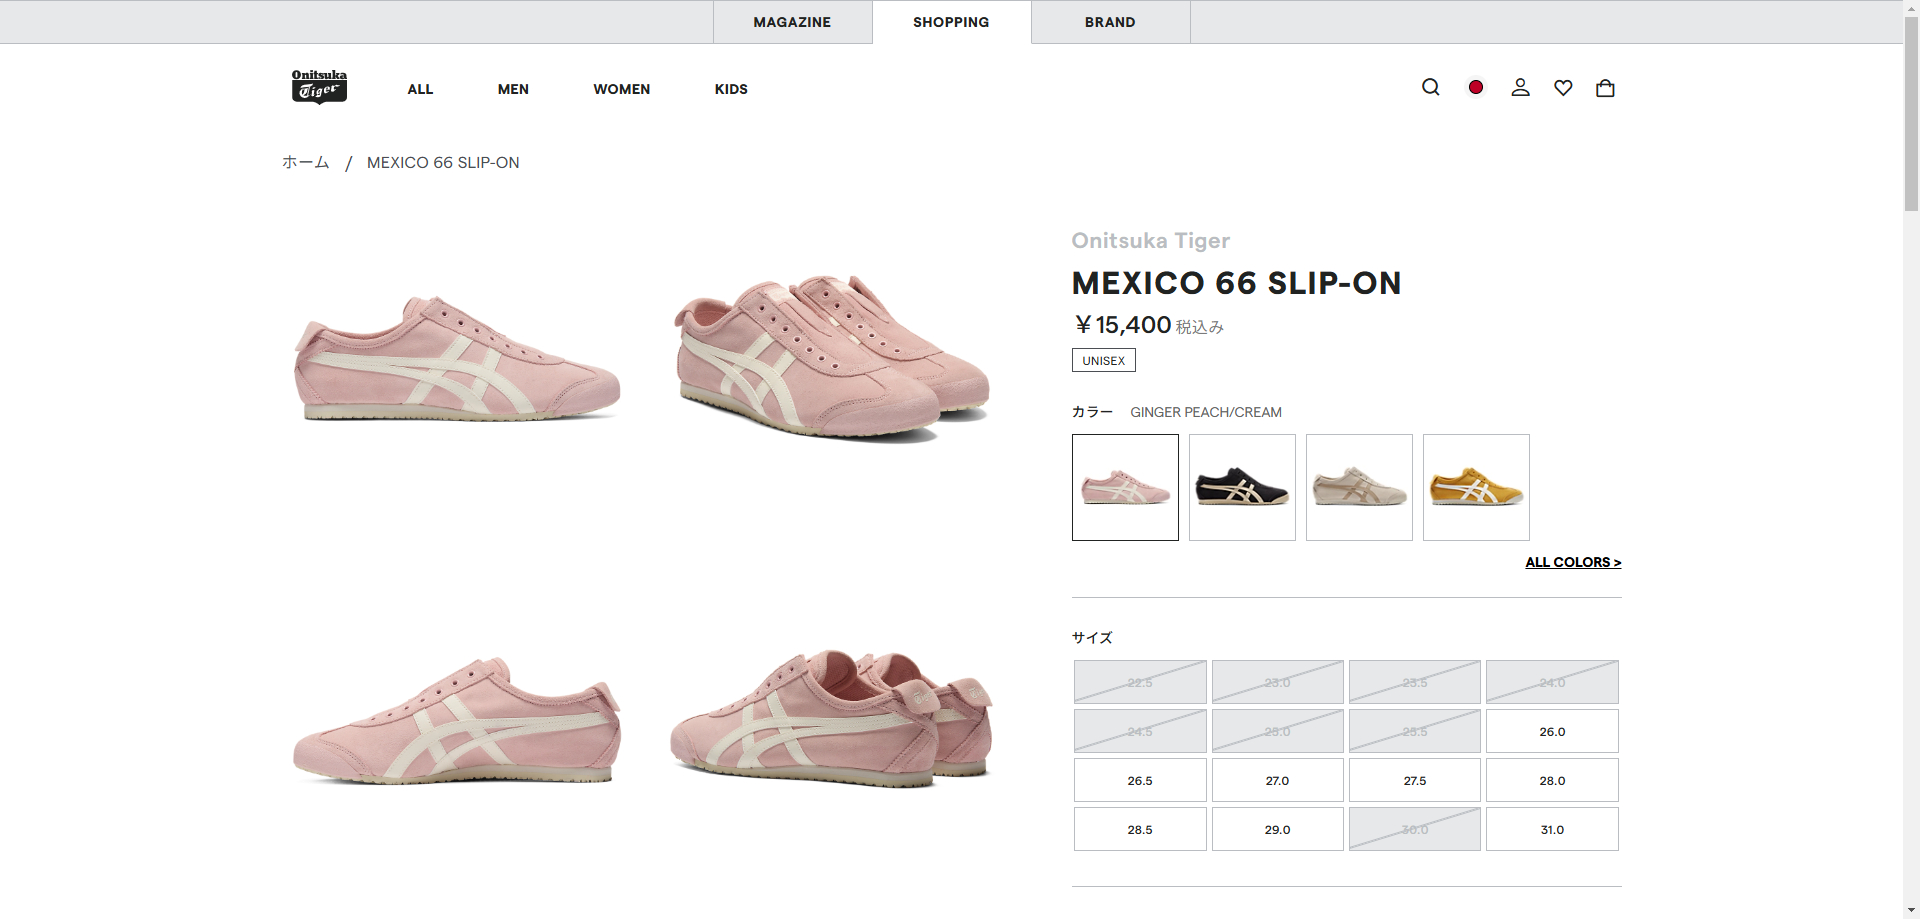Go to the Onitsuka Tiger logo home
The image size is (1920, 919).
coord(319,87)
